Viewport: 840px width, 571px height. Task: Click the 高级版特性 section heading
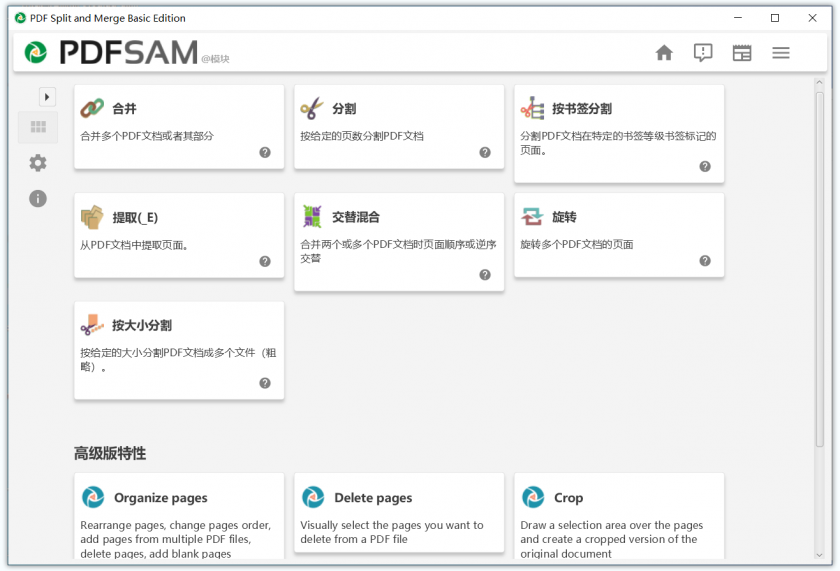click(x=110, y=453)
